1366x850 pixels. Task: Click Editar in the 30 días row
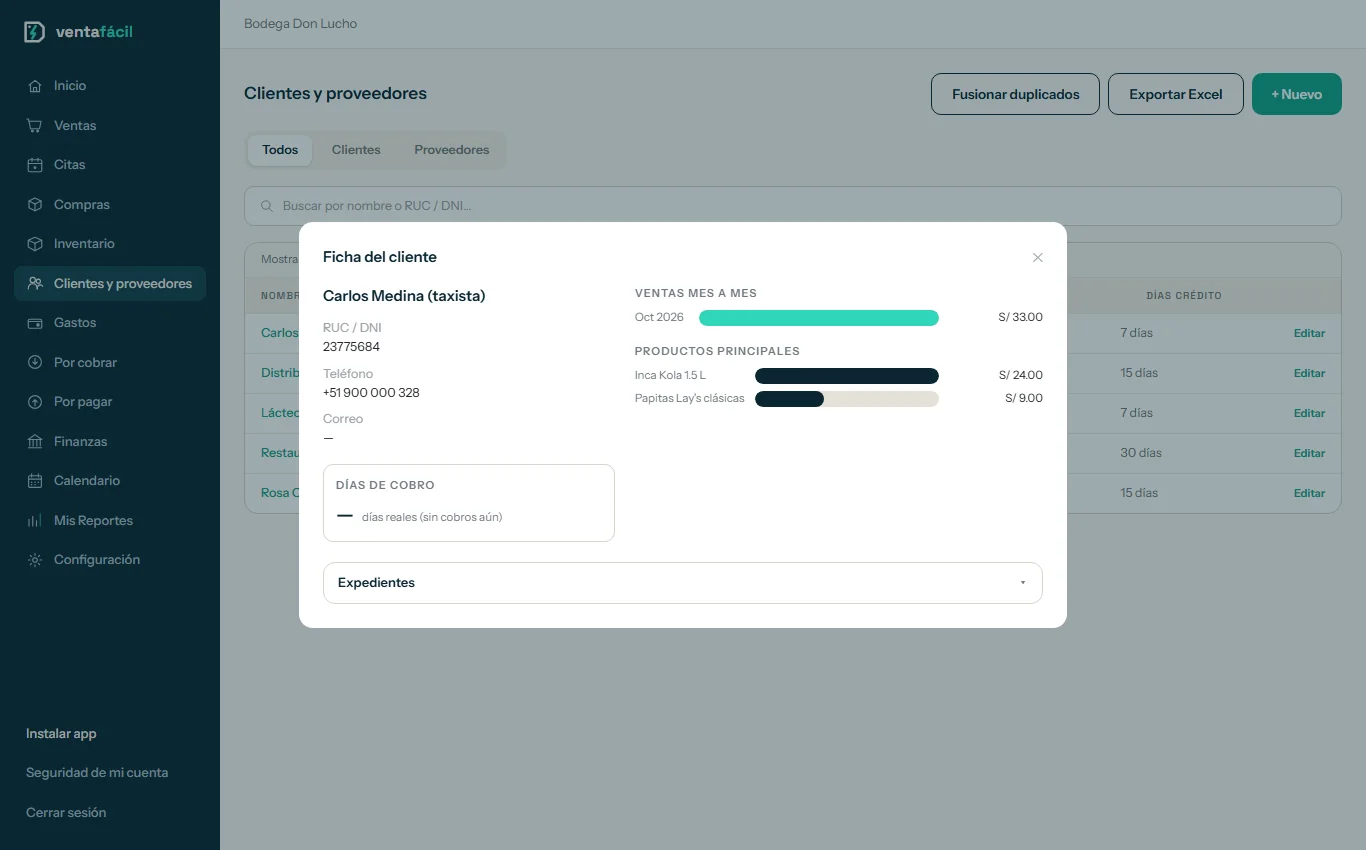coord(1309,453)
